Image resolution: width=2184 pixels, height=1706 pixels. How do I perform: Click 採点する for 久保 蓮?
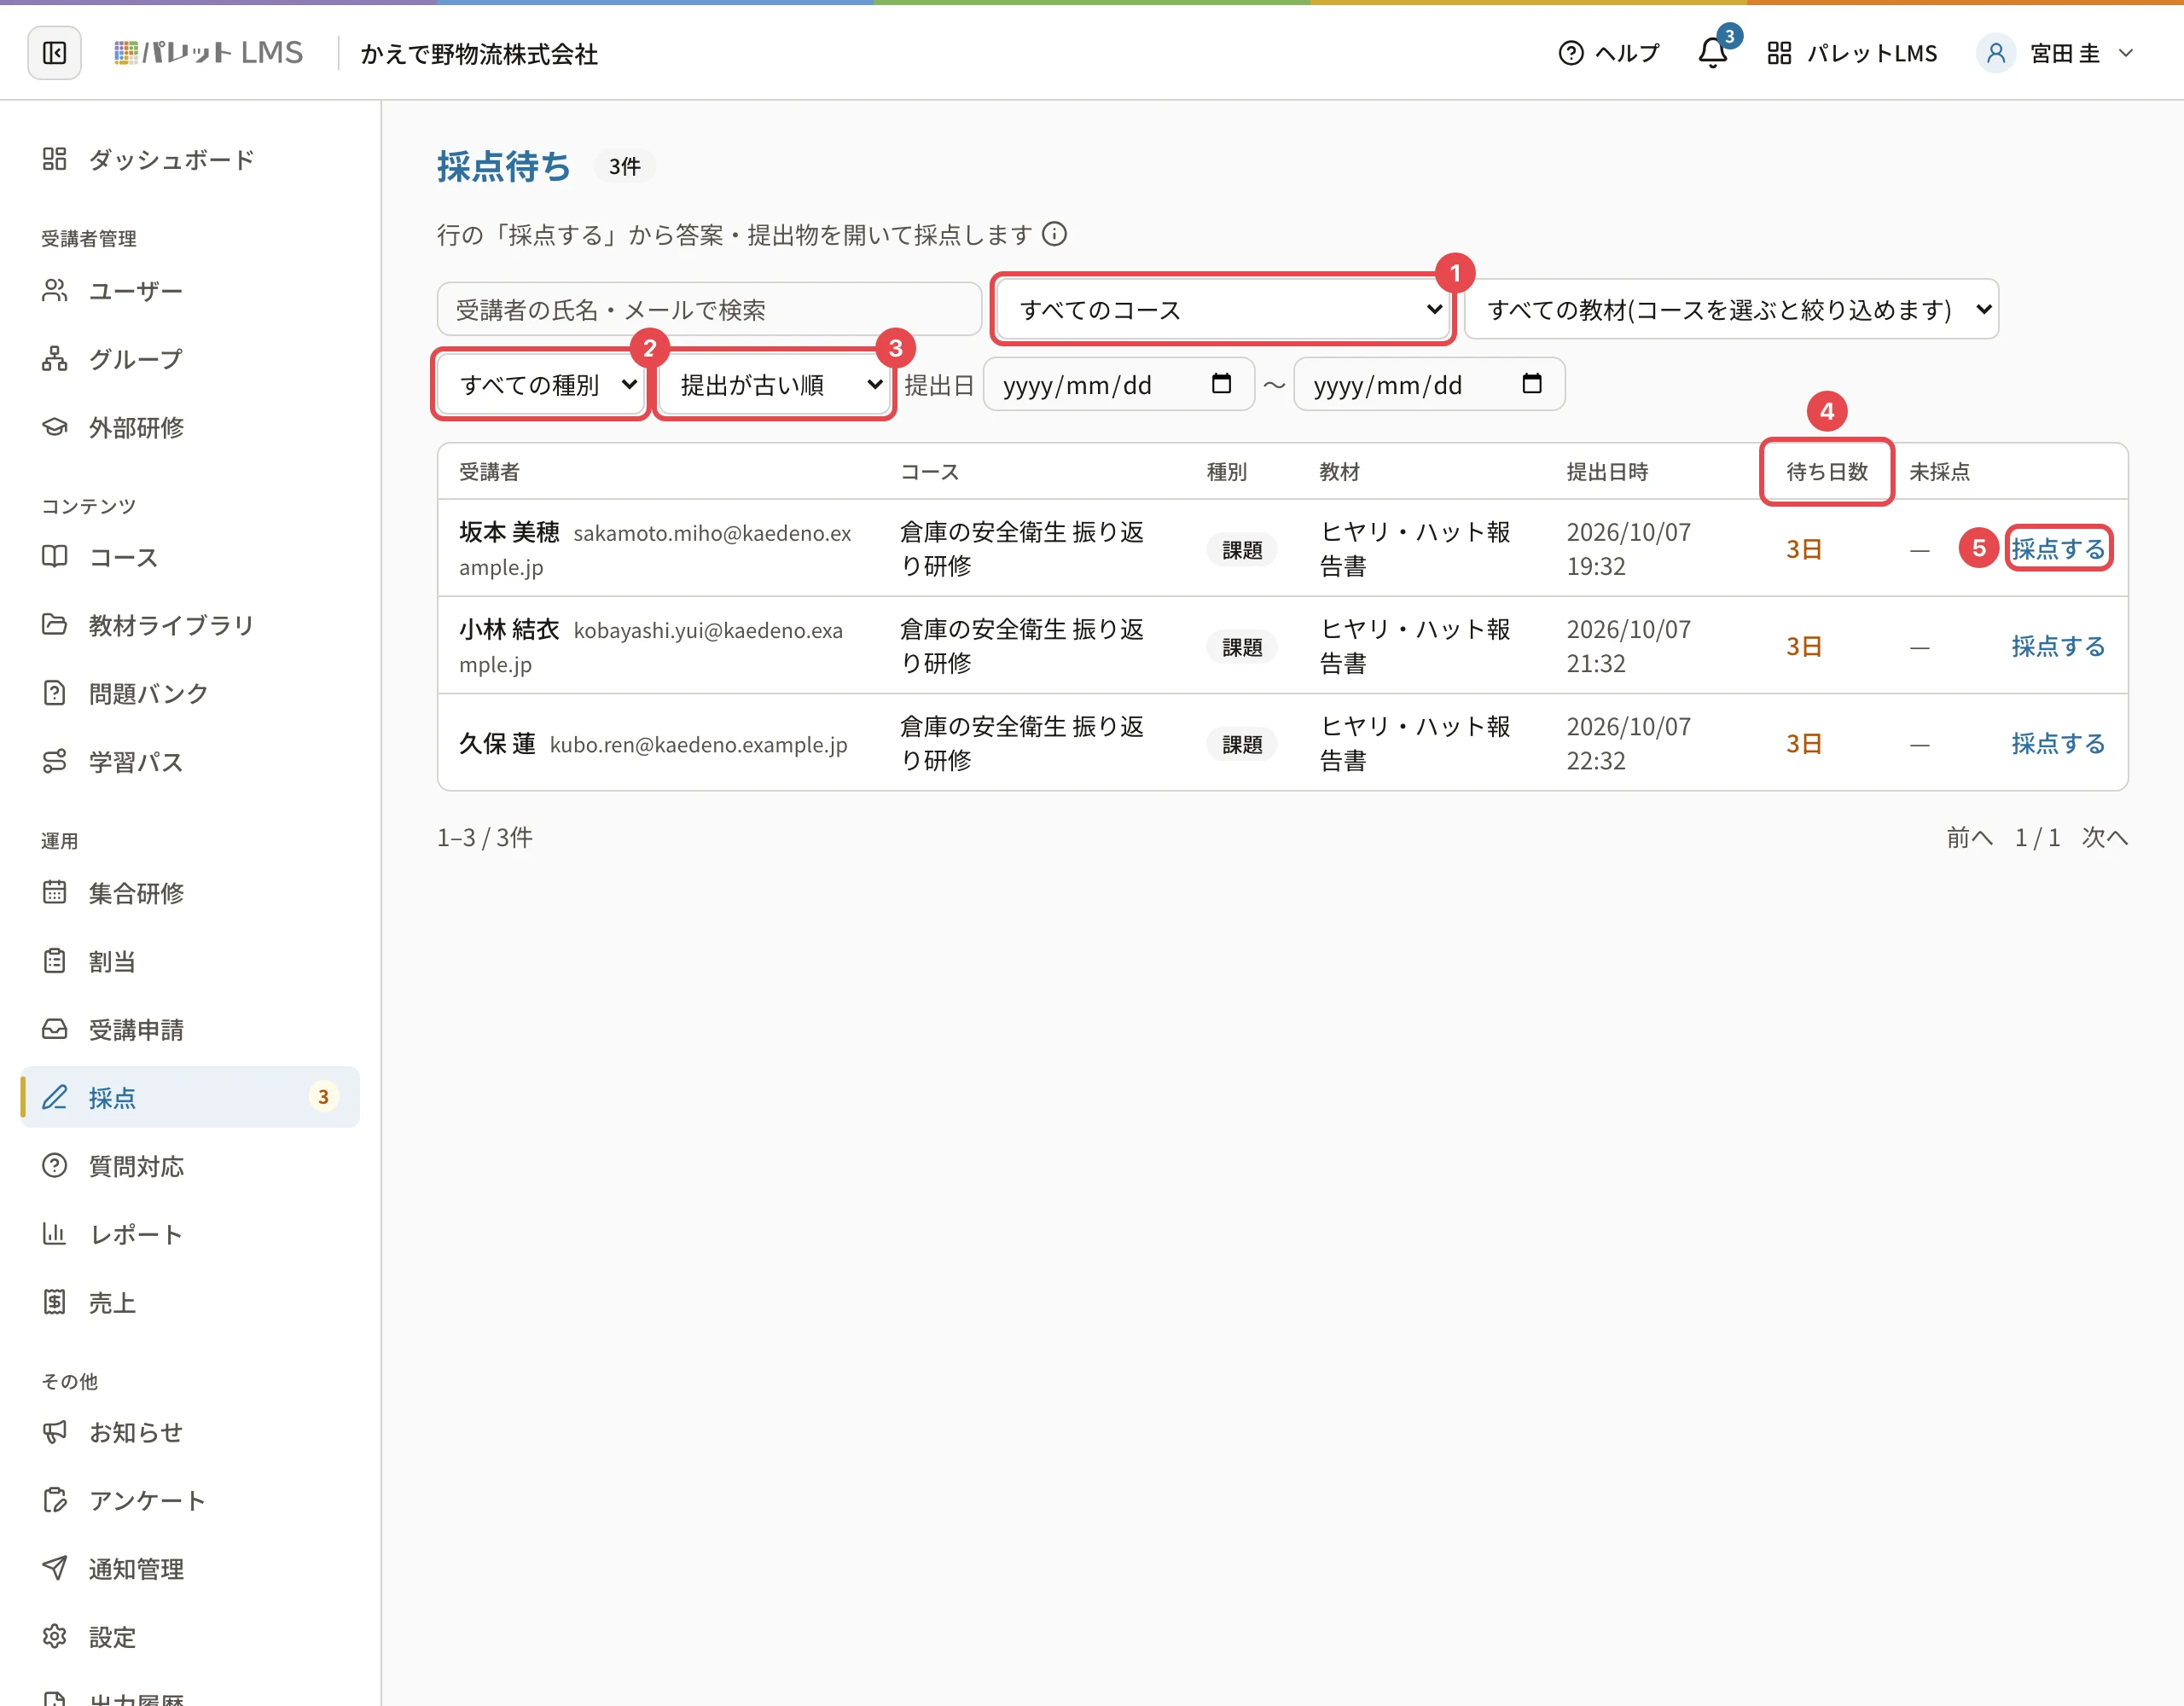coord(2058,743)
